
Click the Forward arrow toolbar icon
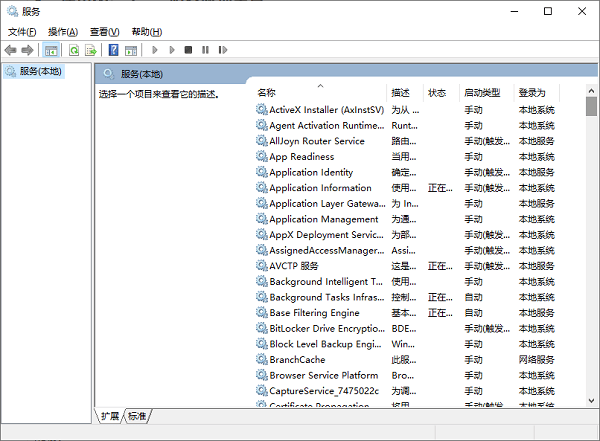click(x=28, y=50)
